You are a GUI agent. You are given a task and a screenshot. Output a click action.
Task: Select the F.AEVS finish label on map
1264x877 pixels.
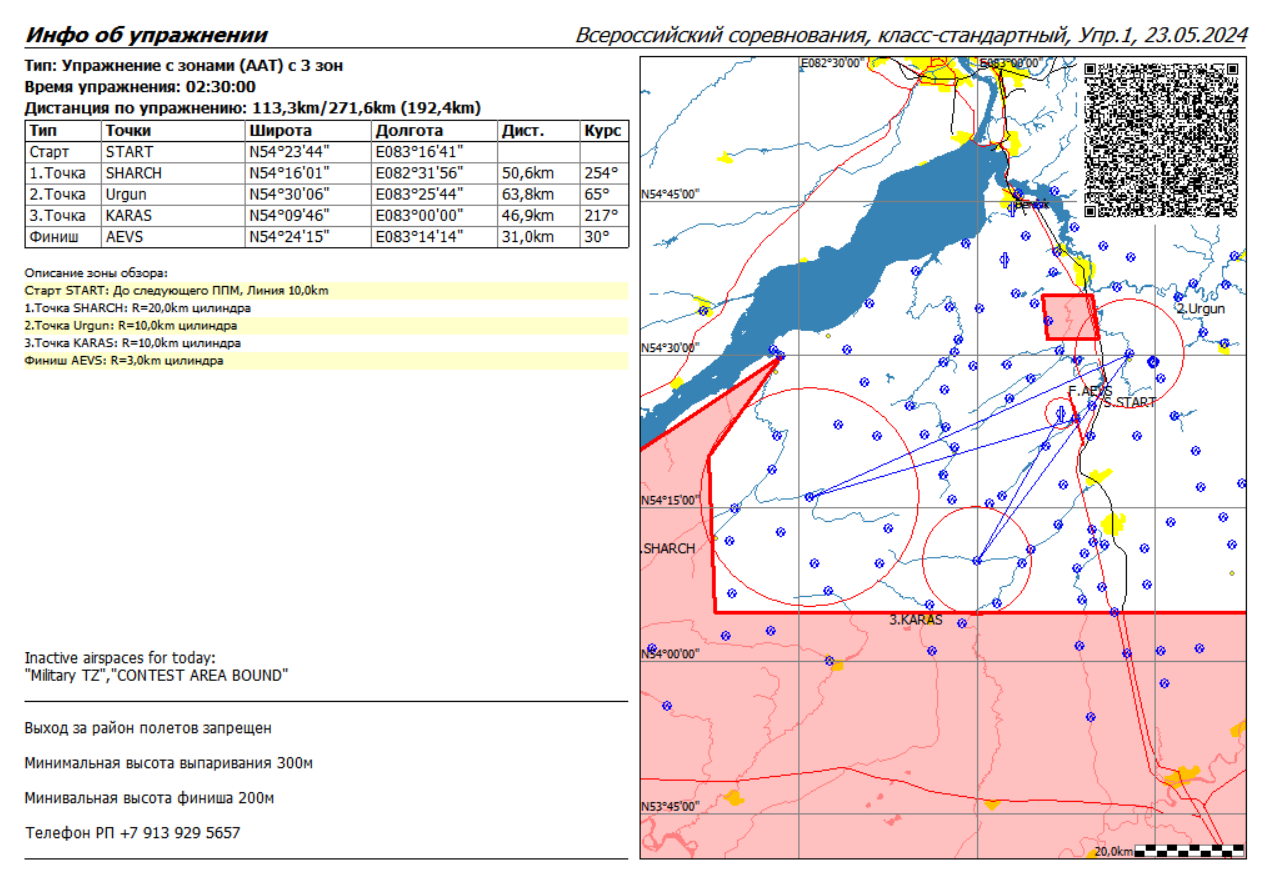tap(1089, 390)
